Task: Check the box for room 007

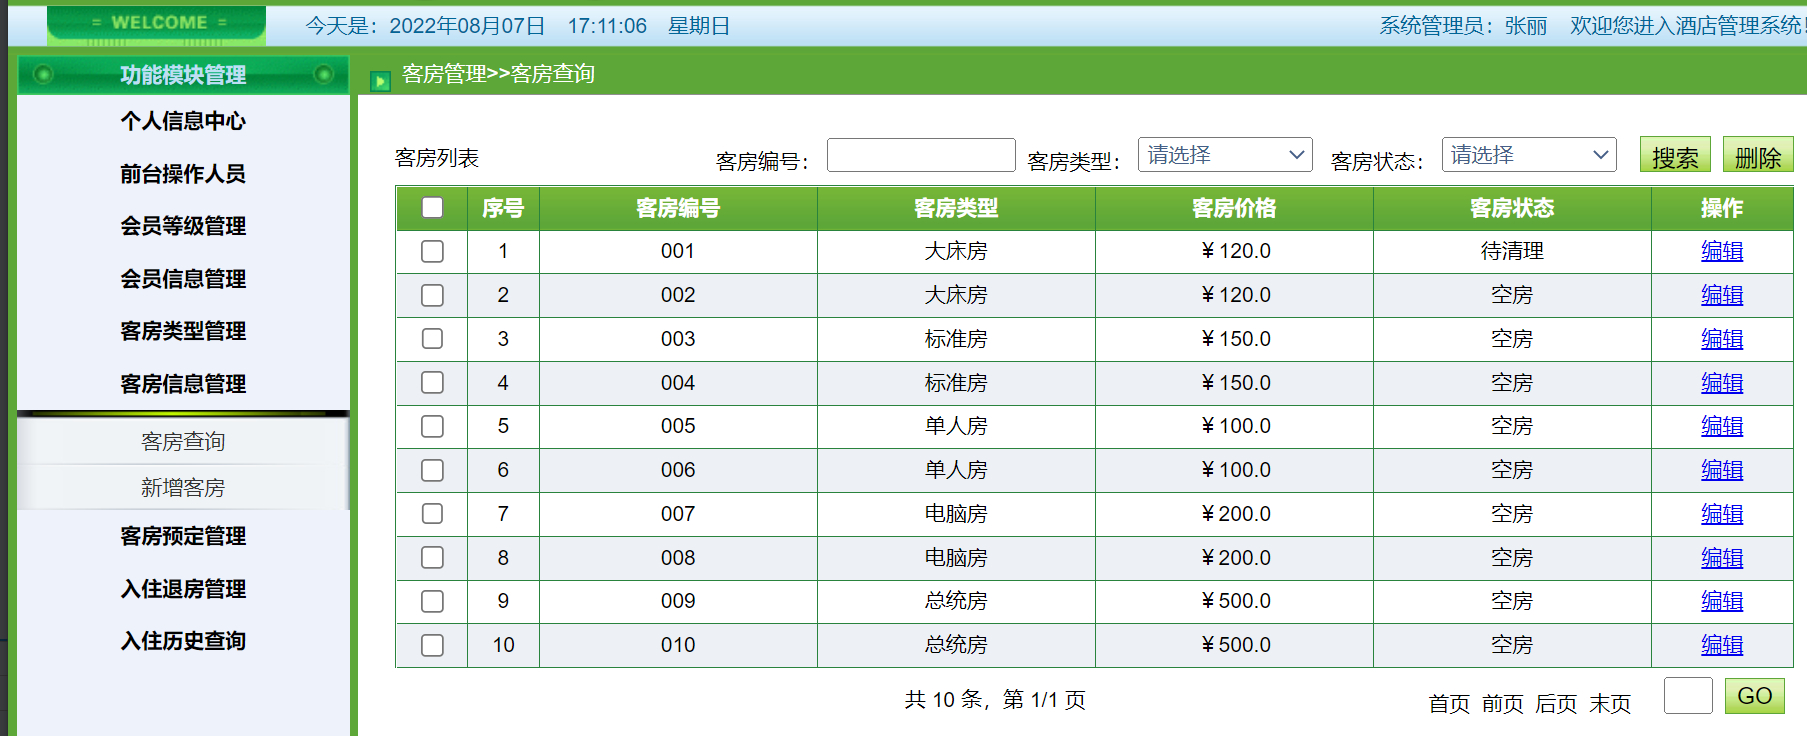Action: click(432, 514)
